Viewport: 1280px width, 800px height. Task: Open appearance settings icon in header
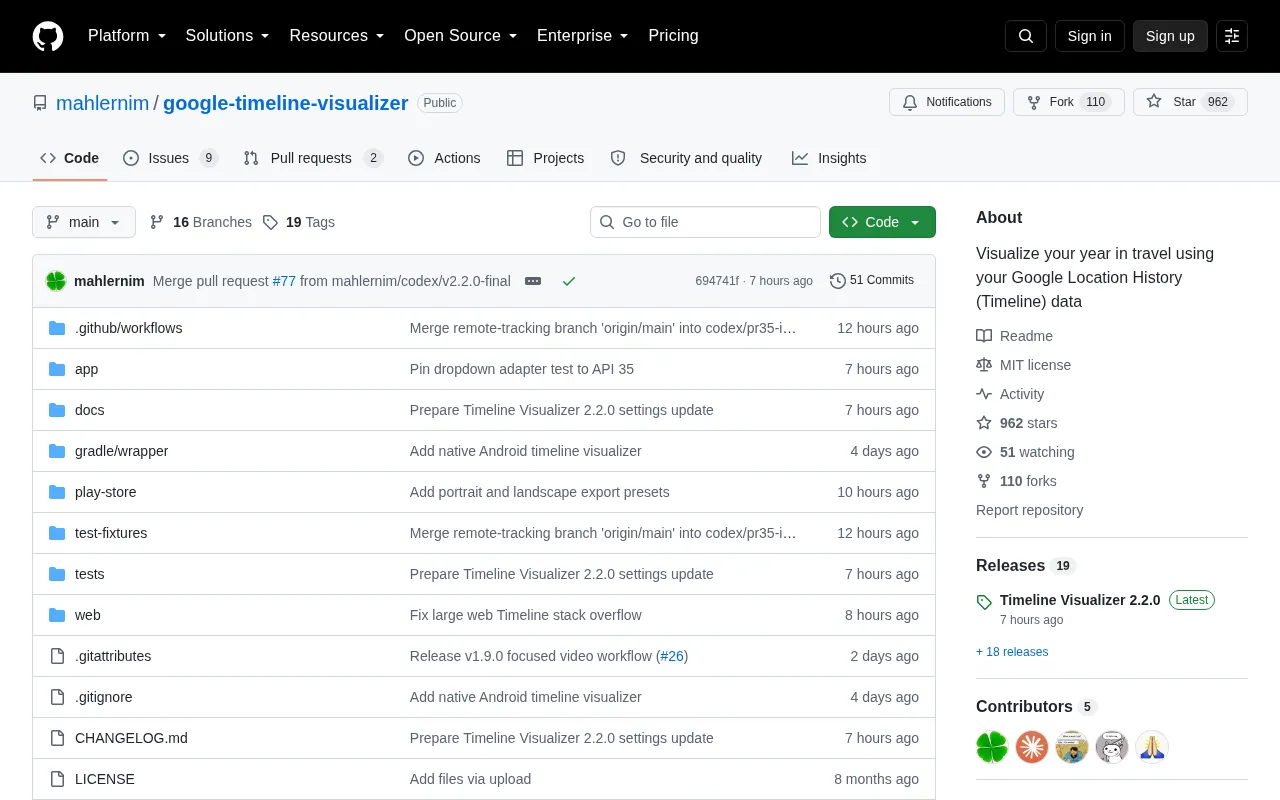pos(1232,36)
